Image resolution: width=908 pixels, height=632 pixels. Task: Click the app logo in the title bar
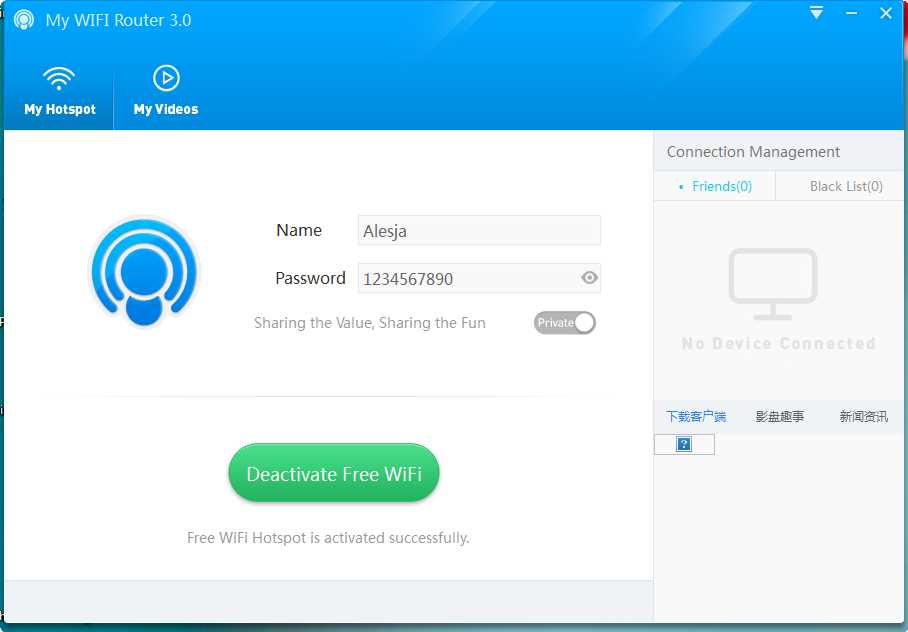point(24,20)
